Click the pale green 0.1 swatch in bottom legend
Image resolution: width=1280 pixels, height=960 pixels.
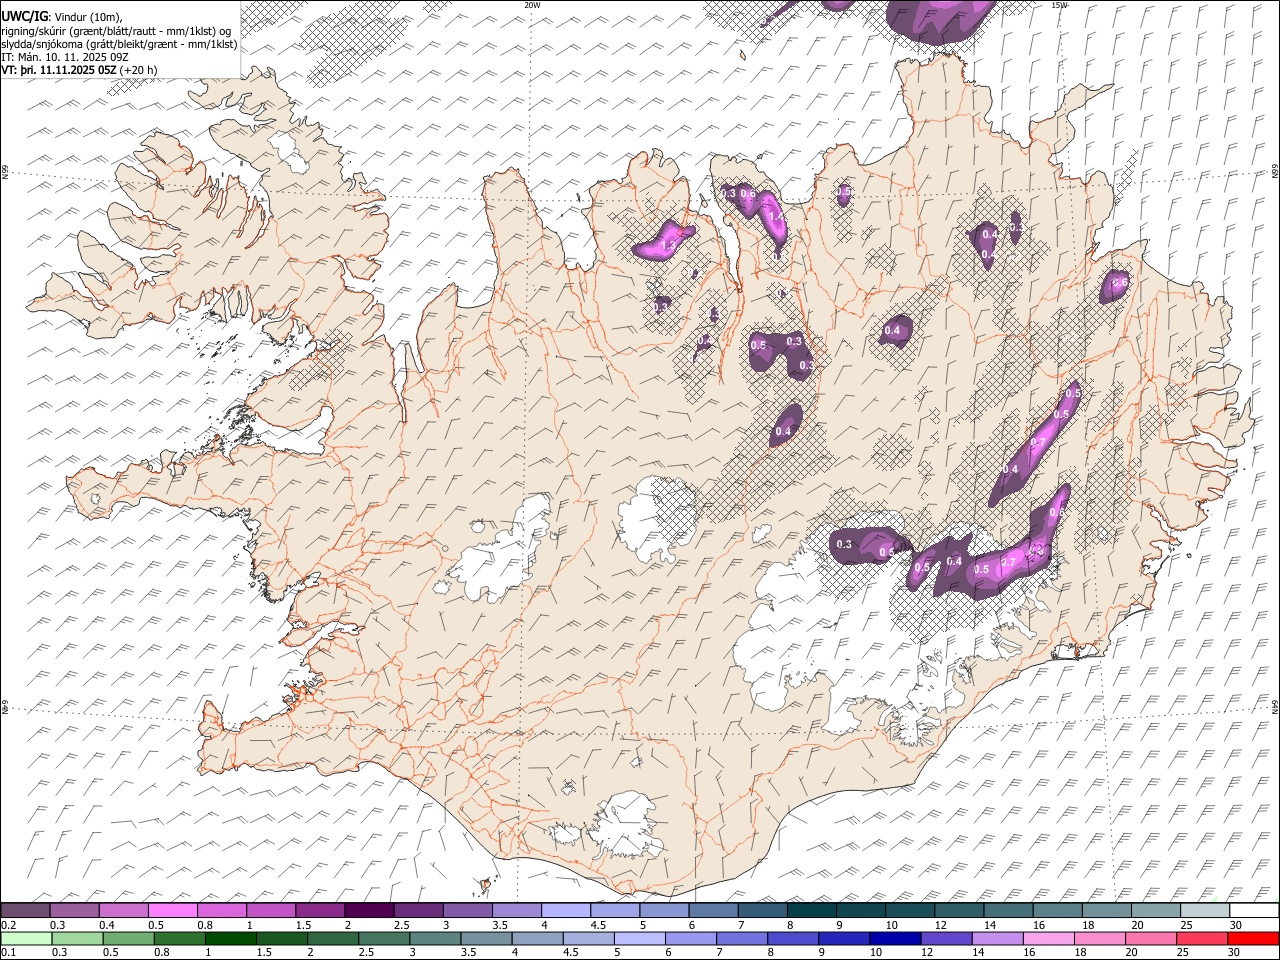(x=26, y=938)
